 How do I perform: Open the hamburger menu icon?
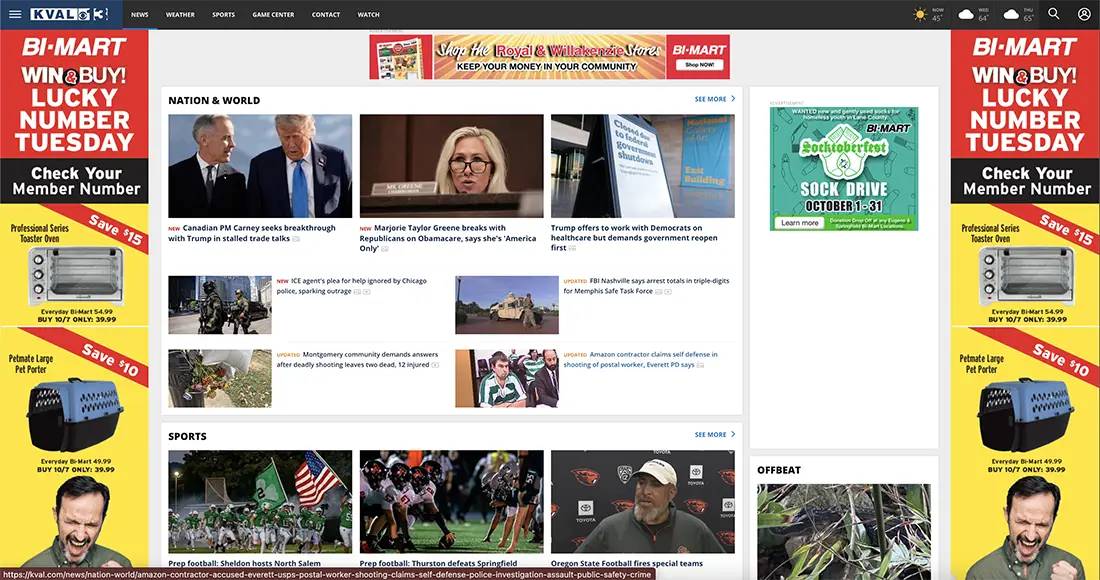point(15,14)
